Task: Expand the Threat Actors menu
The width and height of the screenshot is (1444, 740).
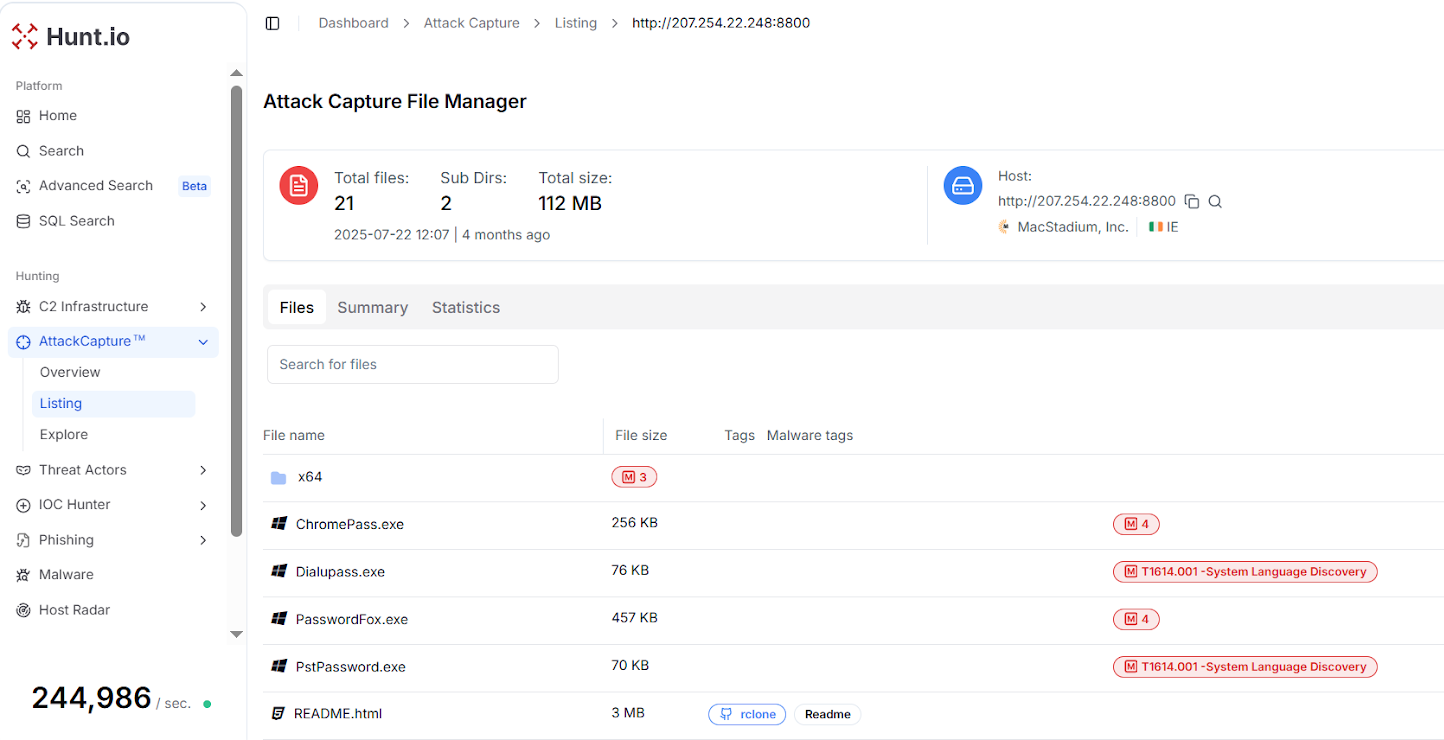Action: click(x=203, y=470)
